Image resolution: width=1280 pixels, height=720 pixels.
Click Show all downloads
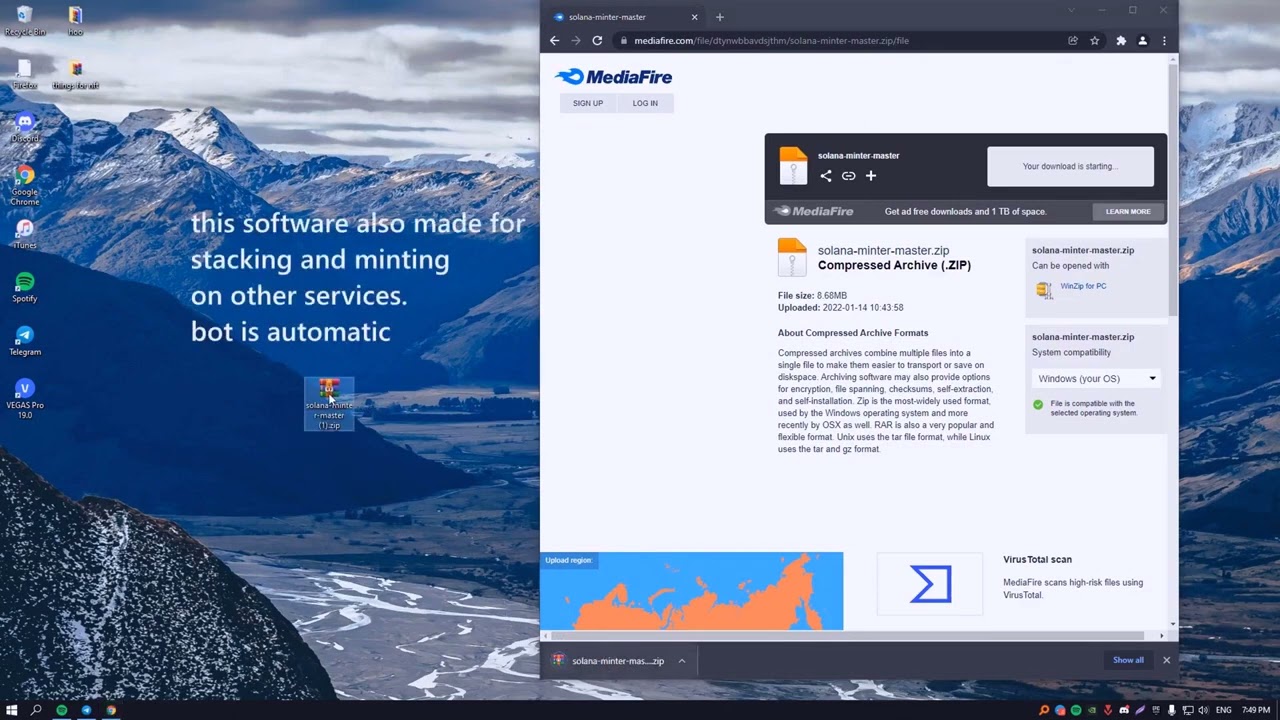(x=1128, y=660)
